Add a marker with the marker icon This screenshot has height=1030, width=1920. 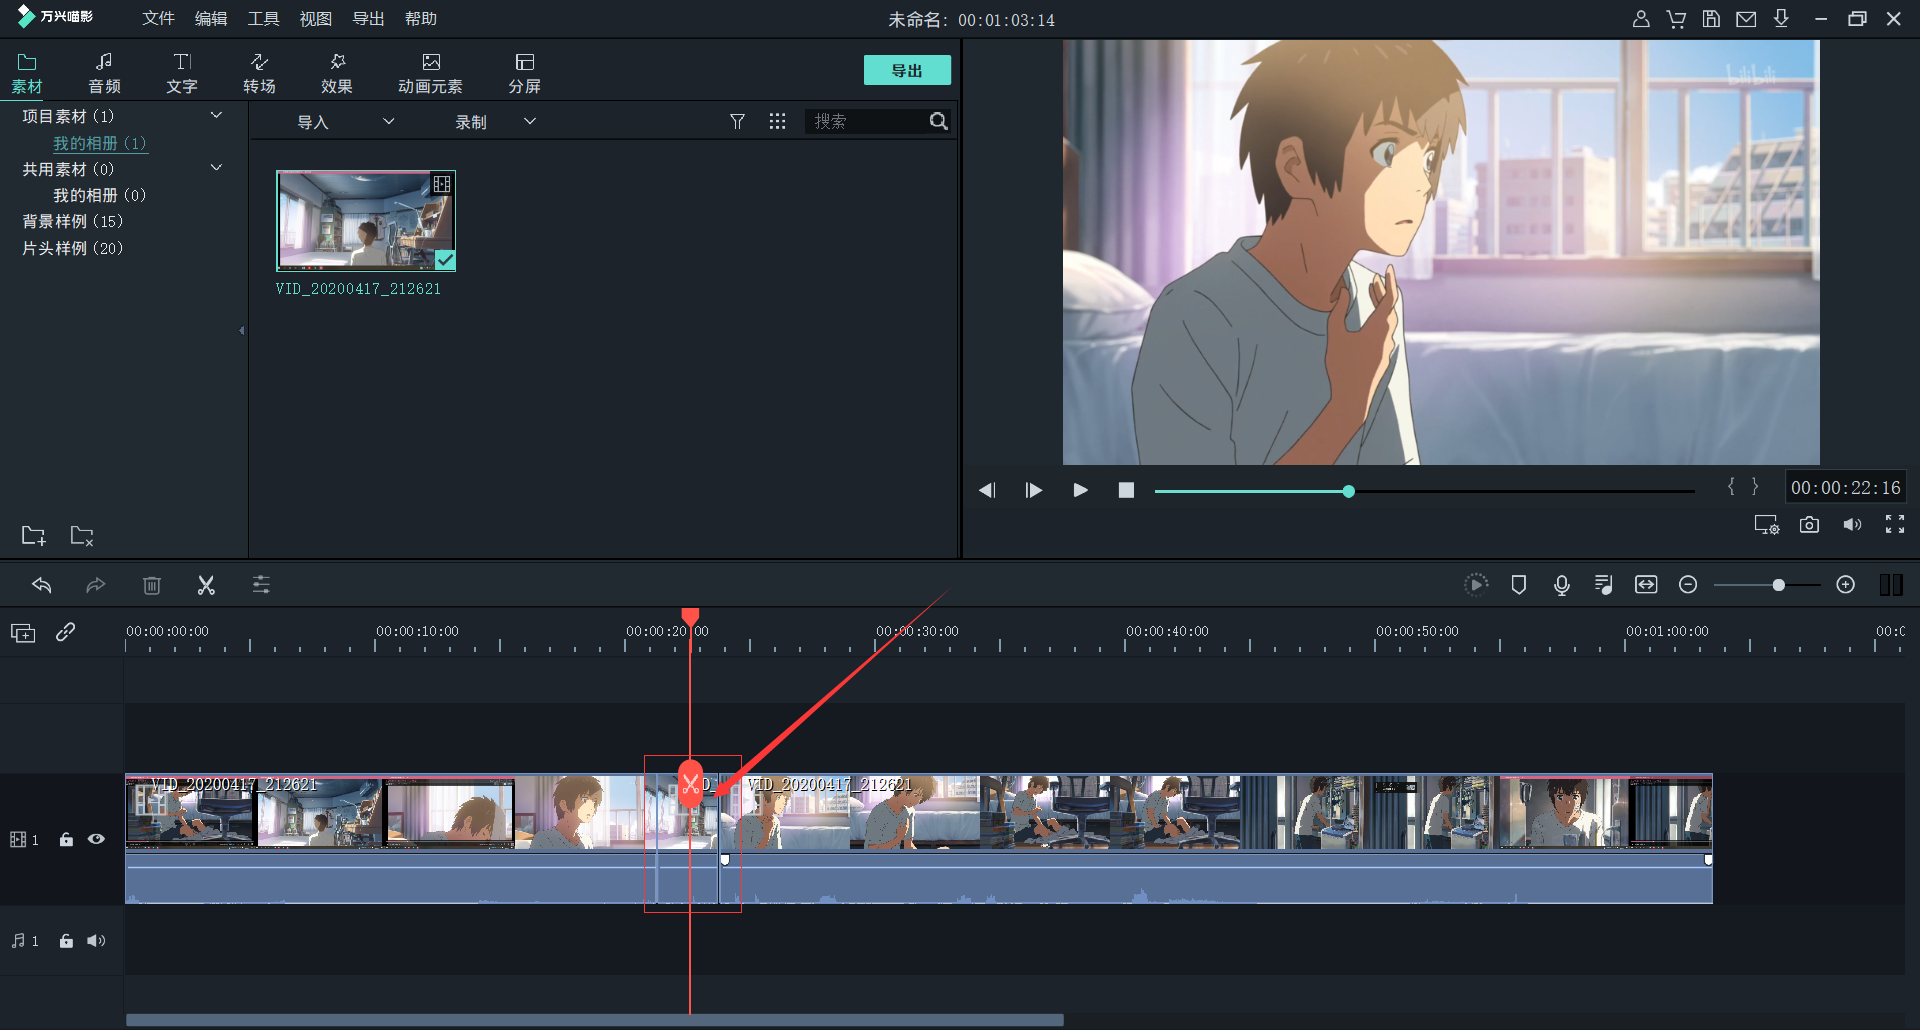click(x=1518, y=585)
